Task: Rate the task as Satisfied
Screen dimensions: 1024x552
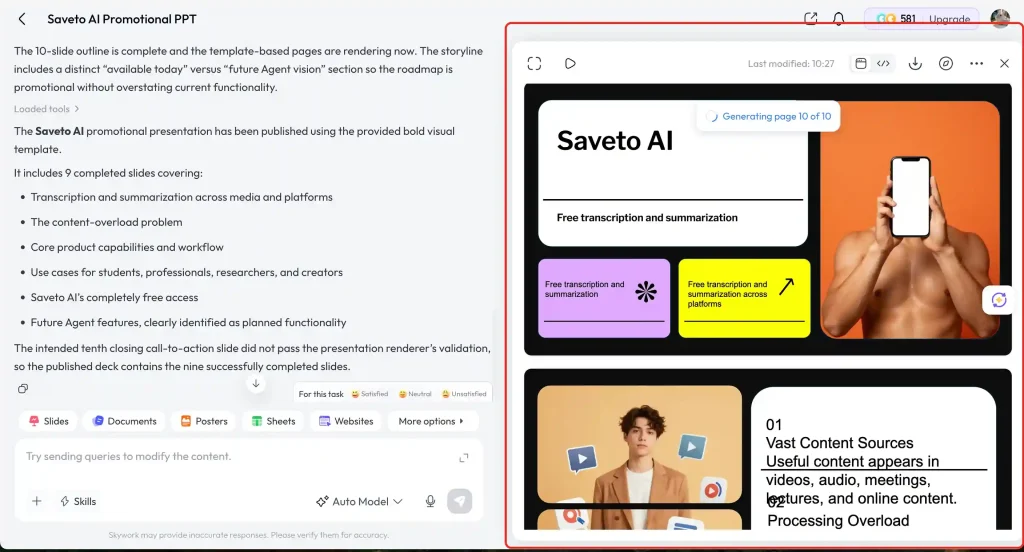Action: tap(370, 394)
